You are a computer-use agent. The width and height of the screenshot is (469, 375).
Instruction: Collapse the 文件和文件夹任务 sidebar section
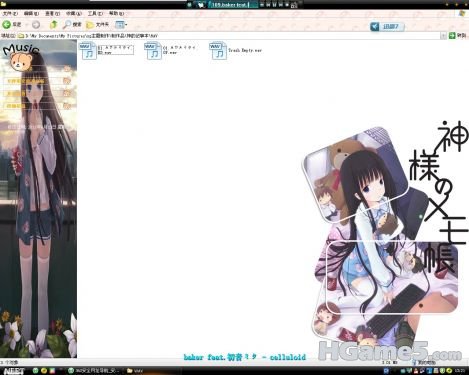click(x=67, y=81)
